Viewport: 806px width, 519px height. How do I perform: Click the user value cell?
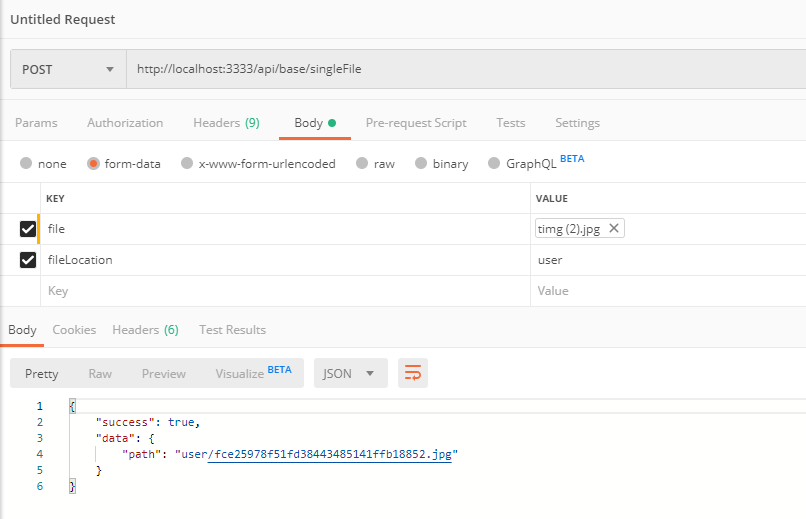668,260
